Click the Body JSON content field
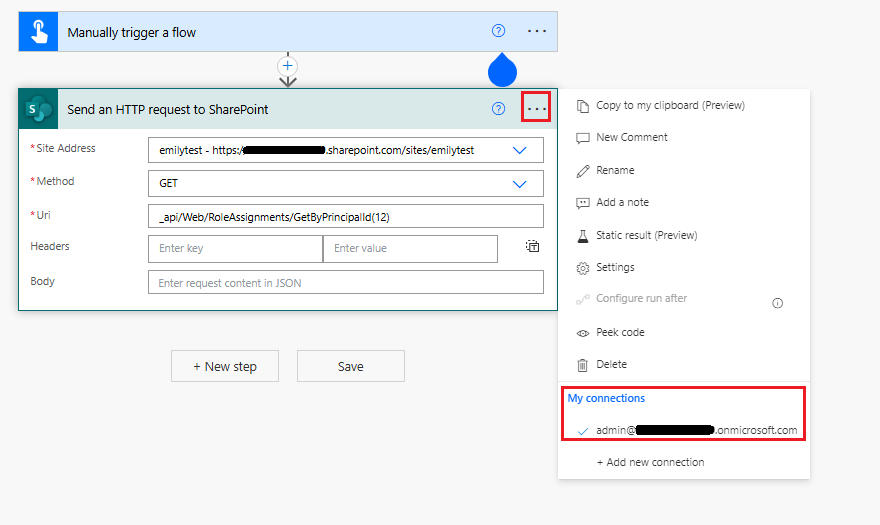Screen dimensions: 880x525 (346, 282)
